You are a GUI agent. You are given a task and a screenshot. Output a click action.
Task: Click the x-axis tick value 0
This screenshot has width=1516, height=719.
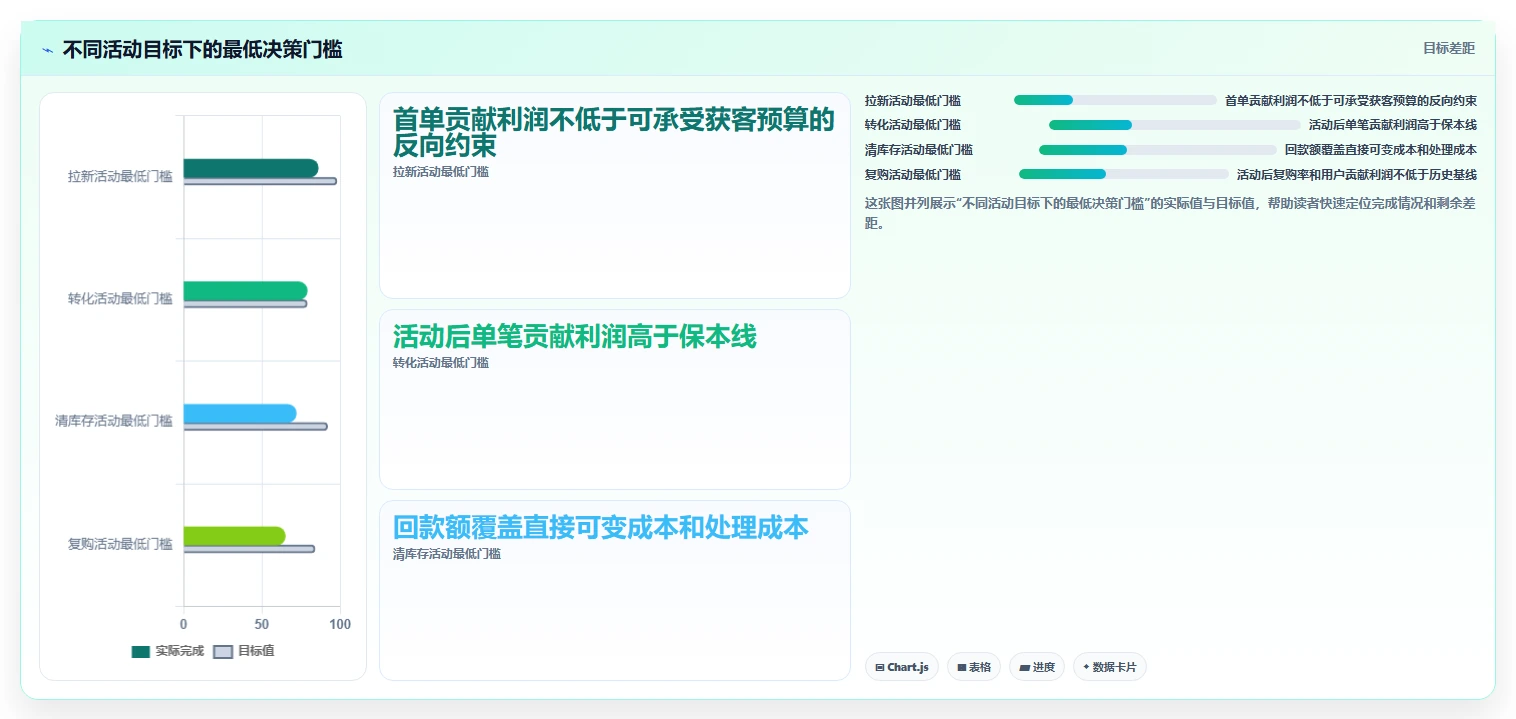pyautogui.click(x=183, y=625)
